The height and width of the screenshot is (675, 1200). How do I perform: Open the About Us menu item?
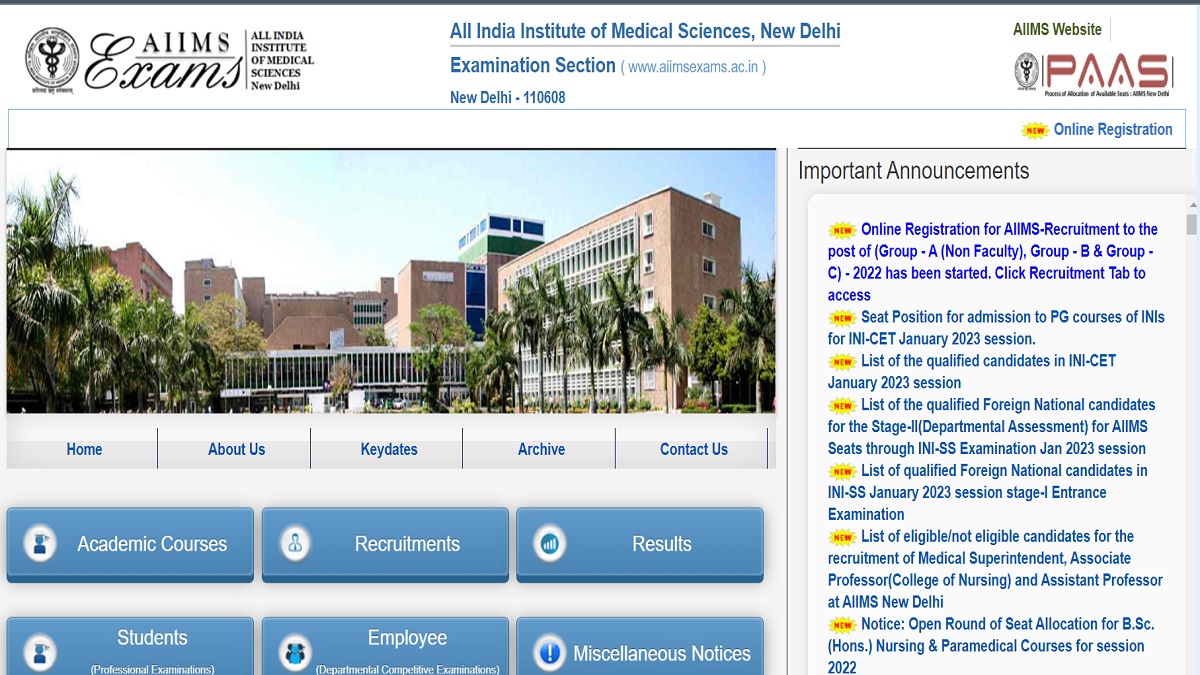(236, 449)
